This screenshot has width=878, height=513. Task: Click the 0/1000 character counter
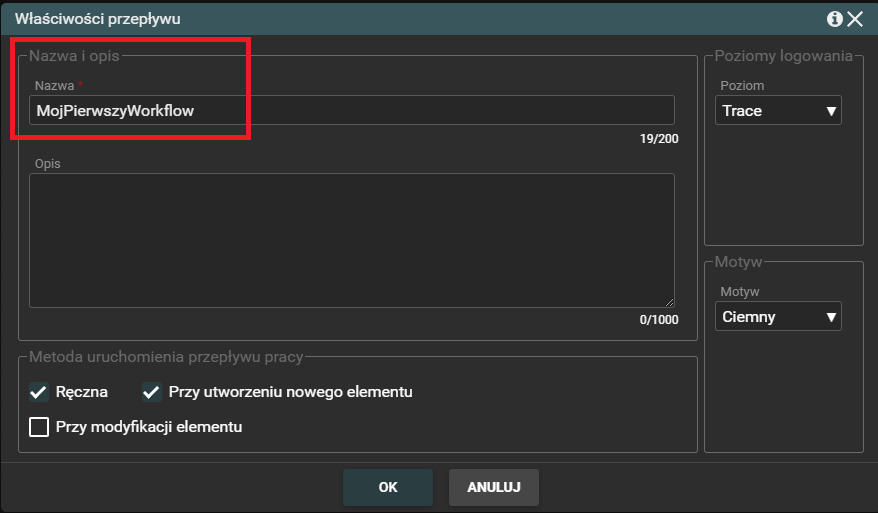point(658,320)
